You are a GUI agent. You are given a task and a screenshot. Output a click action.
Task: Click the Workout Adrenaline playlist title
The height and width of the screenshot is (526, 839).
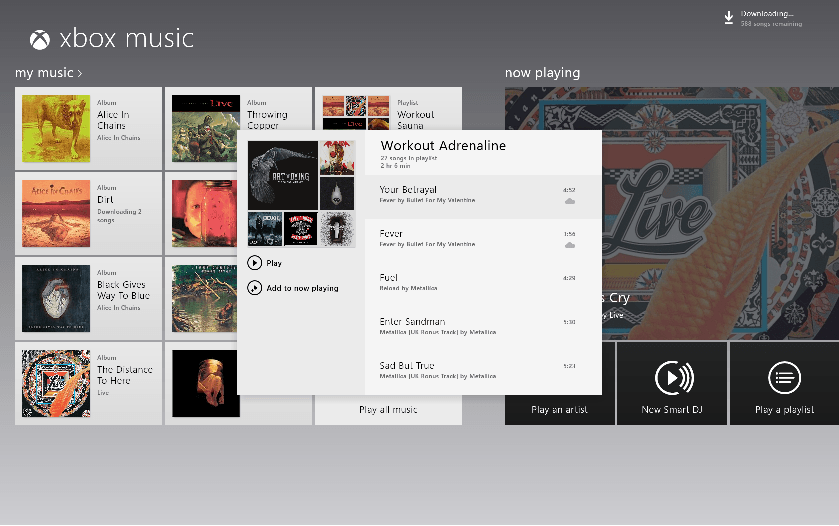443,146
